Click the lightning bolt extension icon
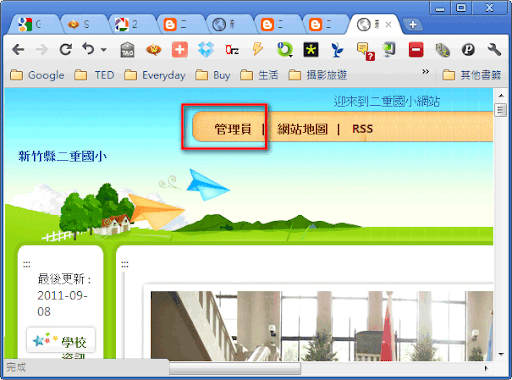Image resolution: width=512 pixels, height=380 pixels. (x=258, y=49)
